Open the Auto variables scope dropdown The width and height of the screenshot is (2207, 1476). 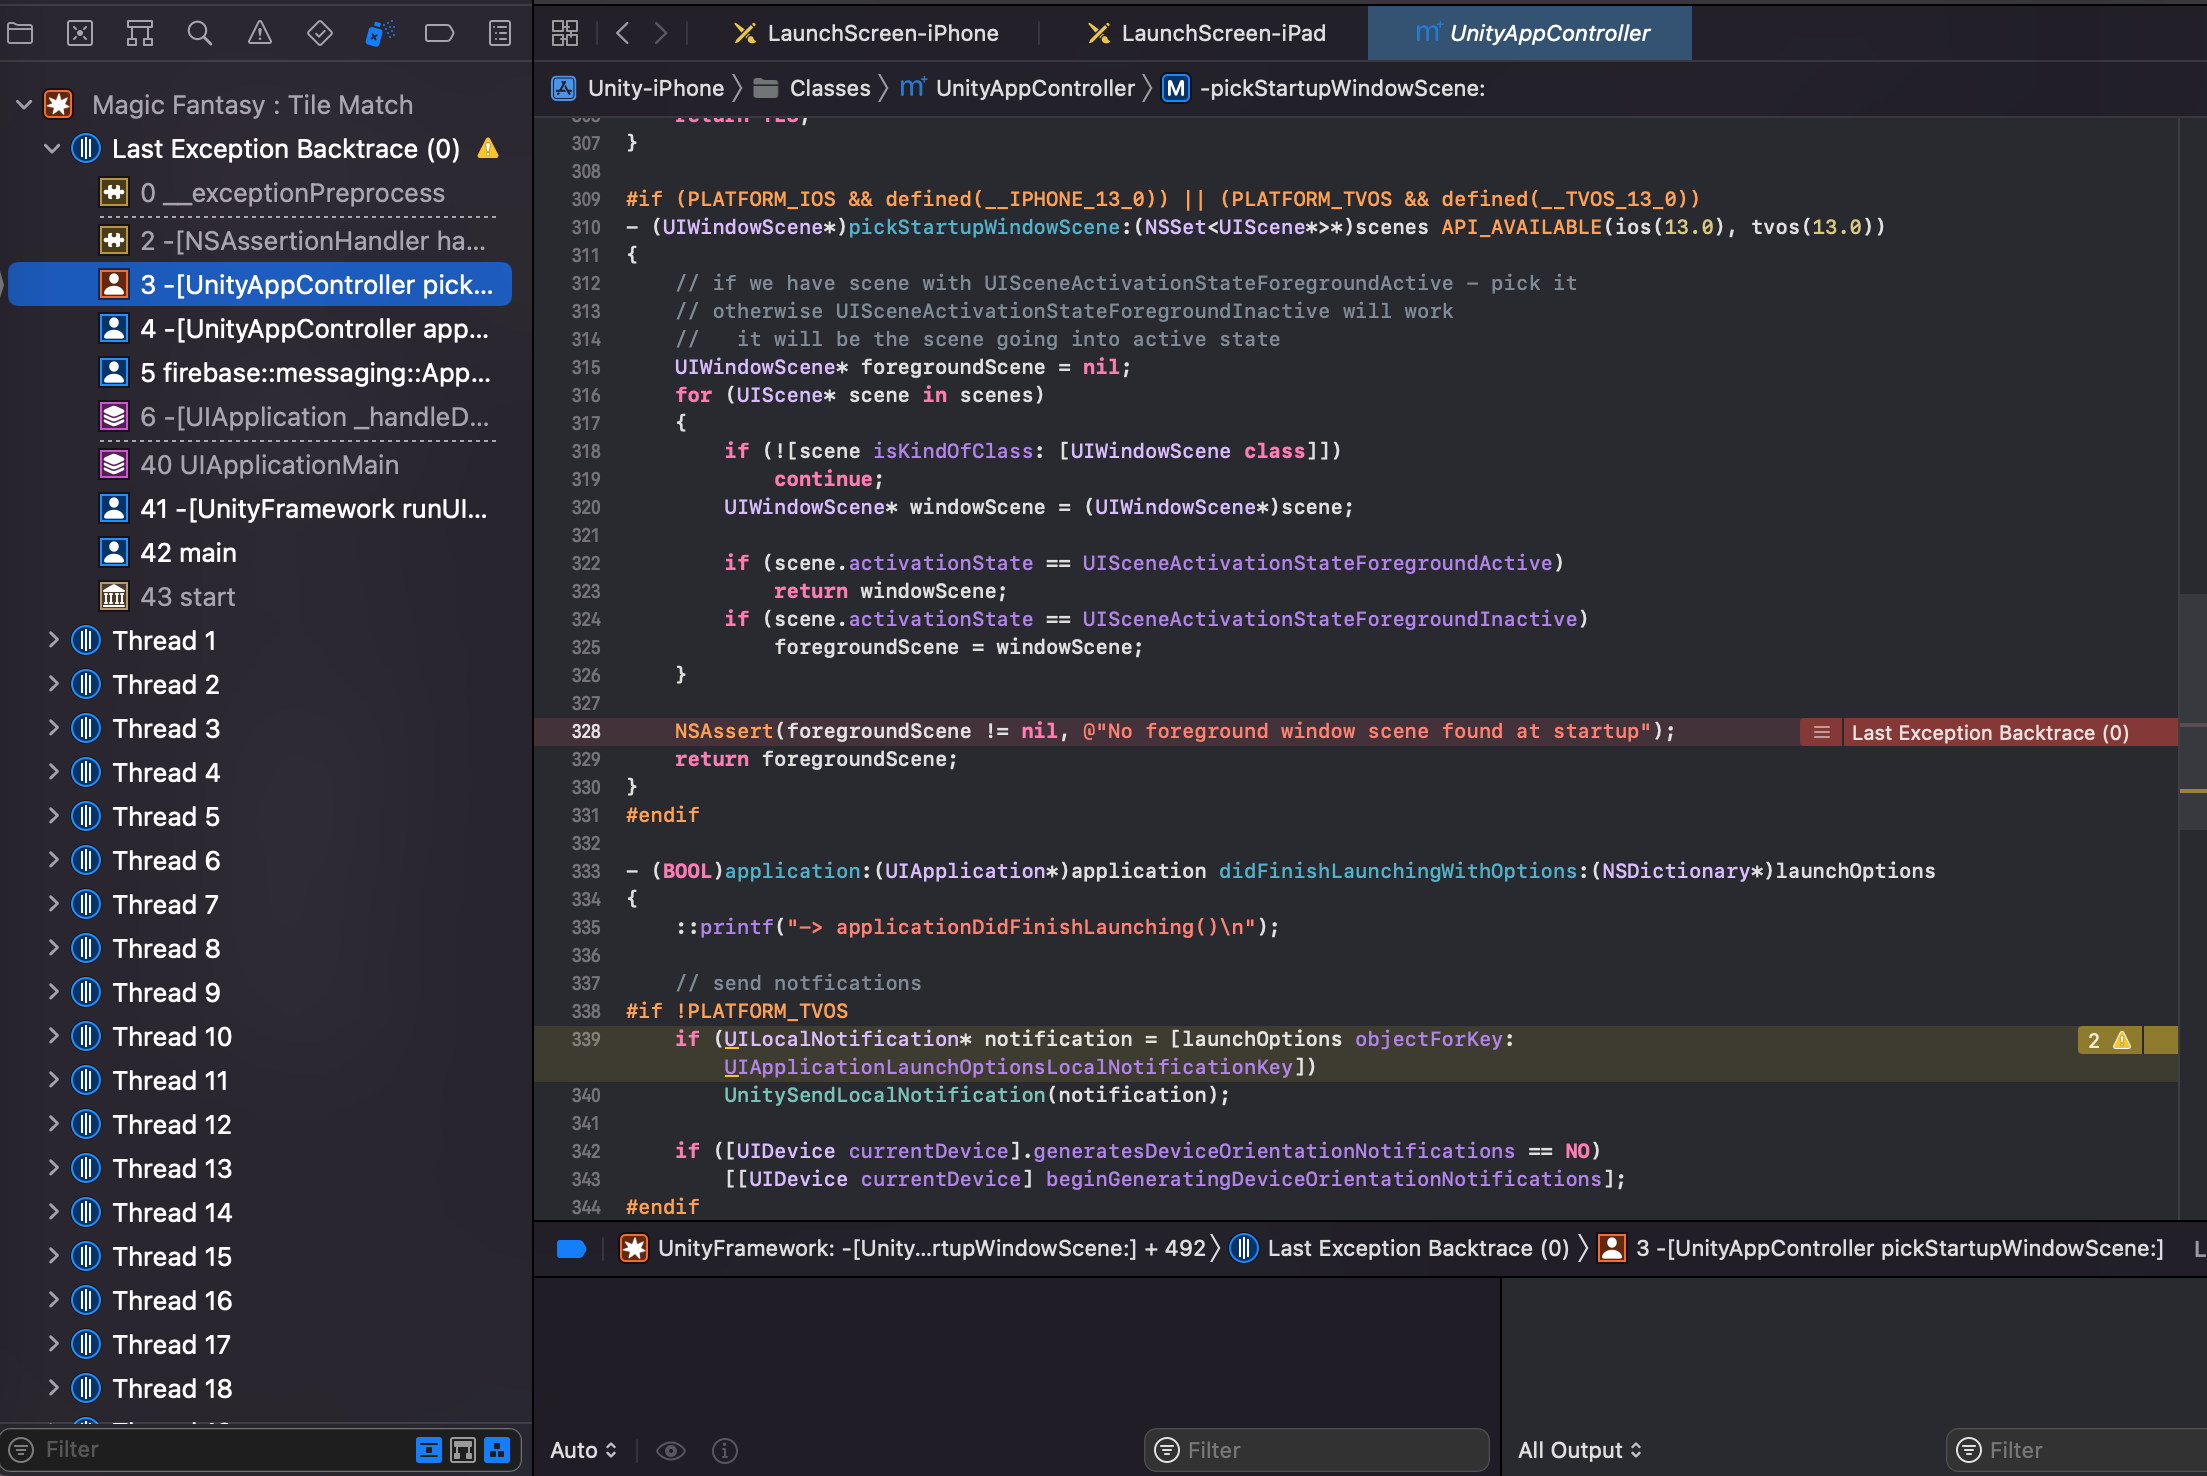tap(584, 1450)
